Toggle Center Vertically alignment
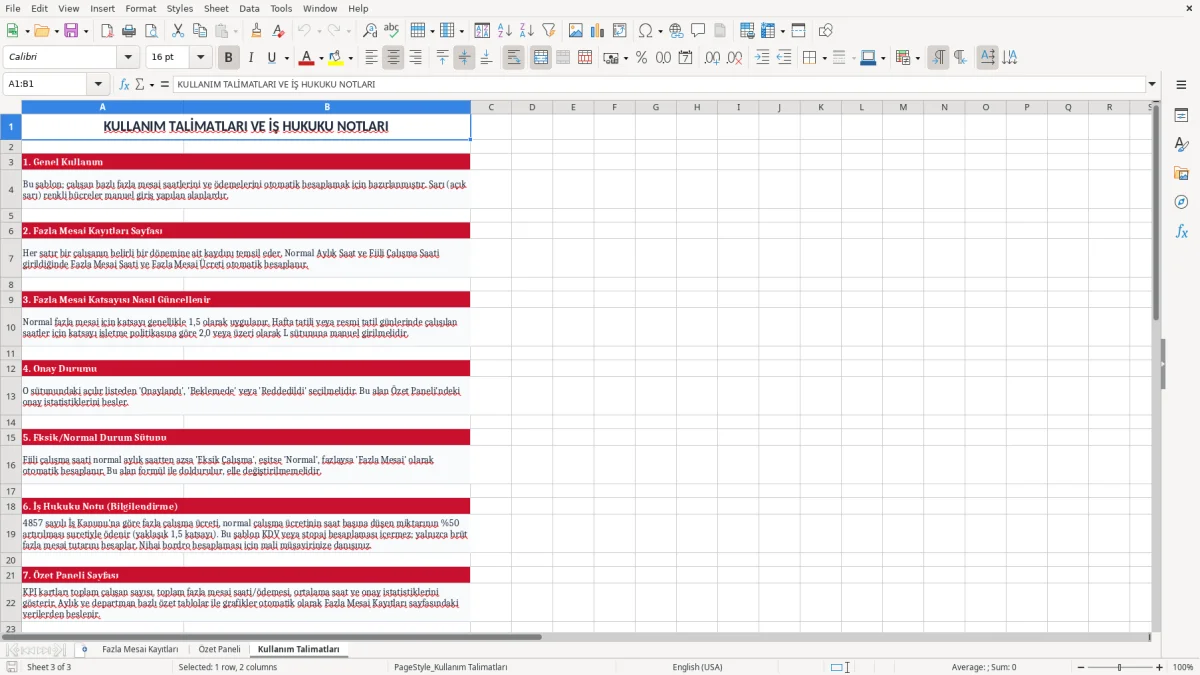The image size is (1200, 675). [464, 58]
